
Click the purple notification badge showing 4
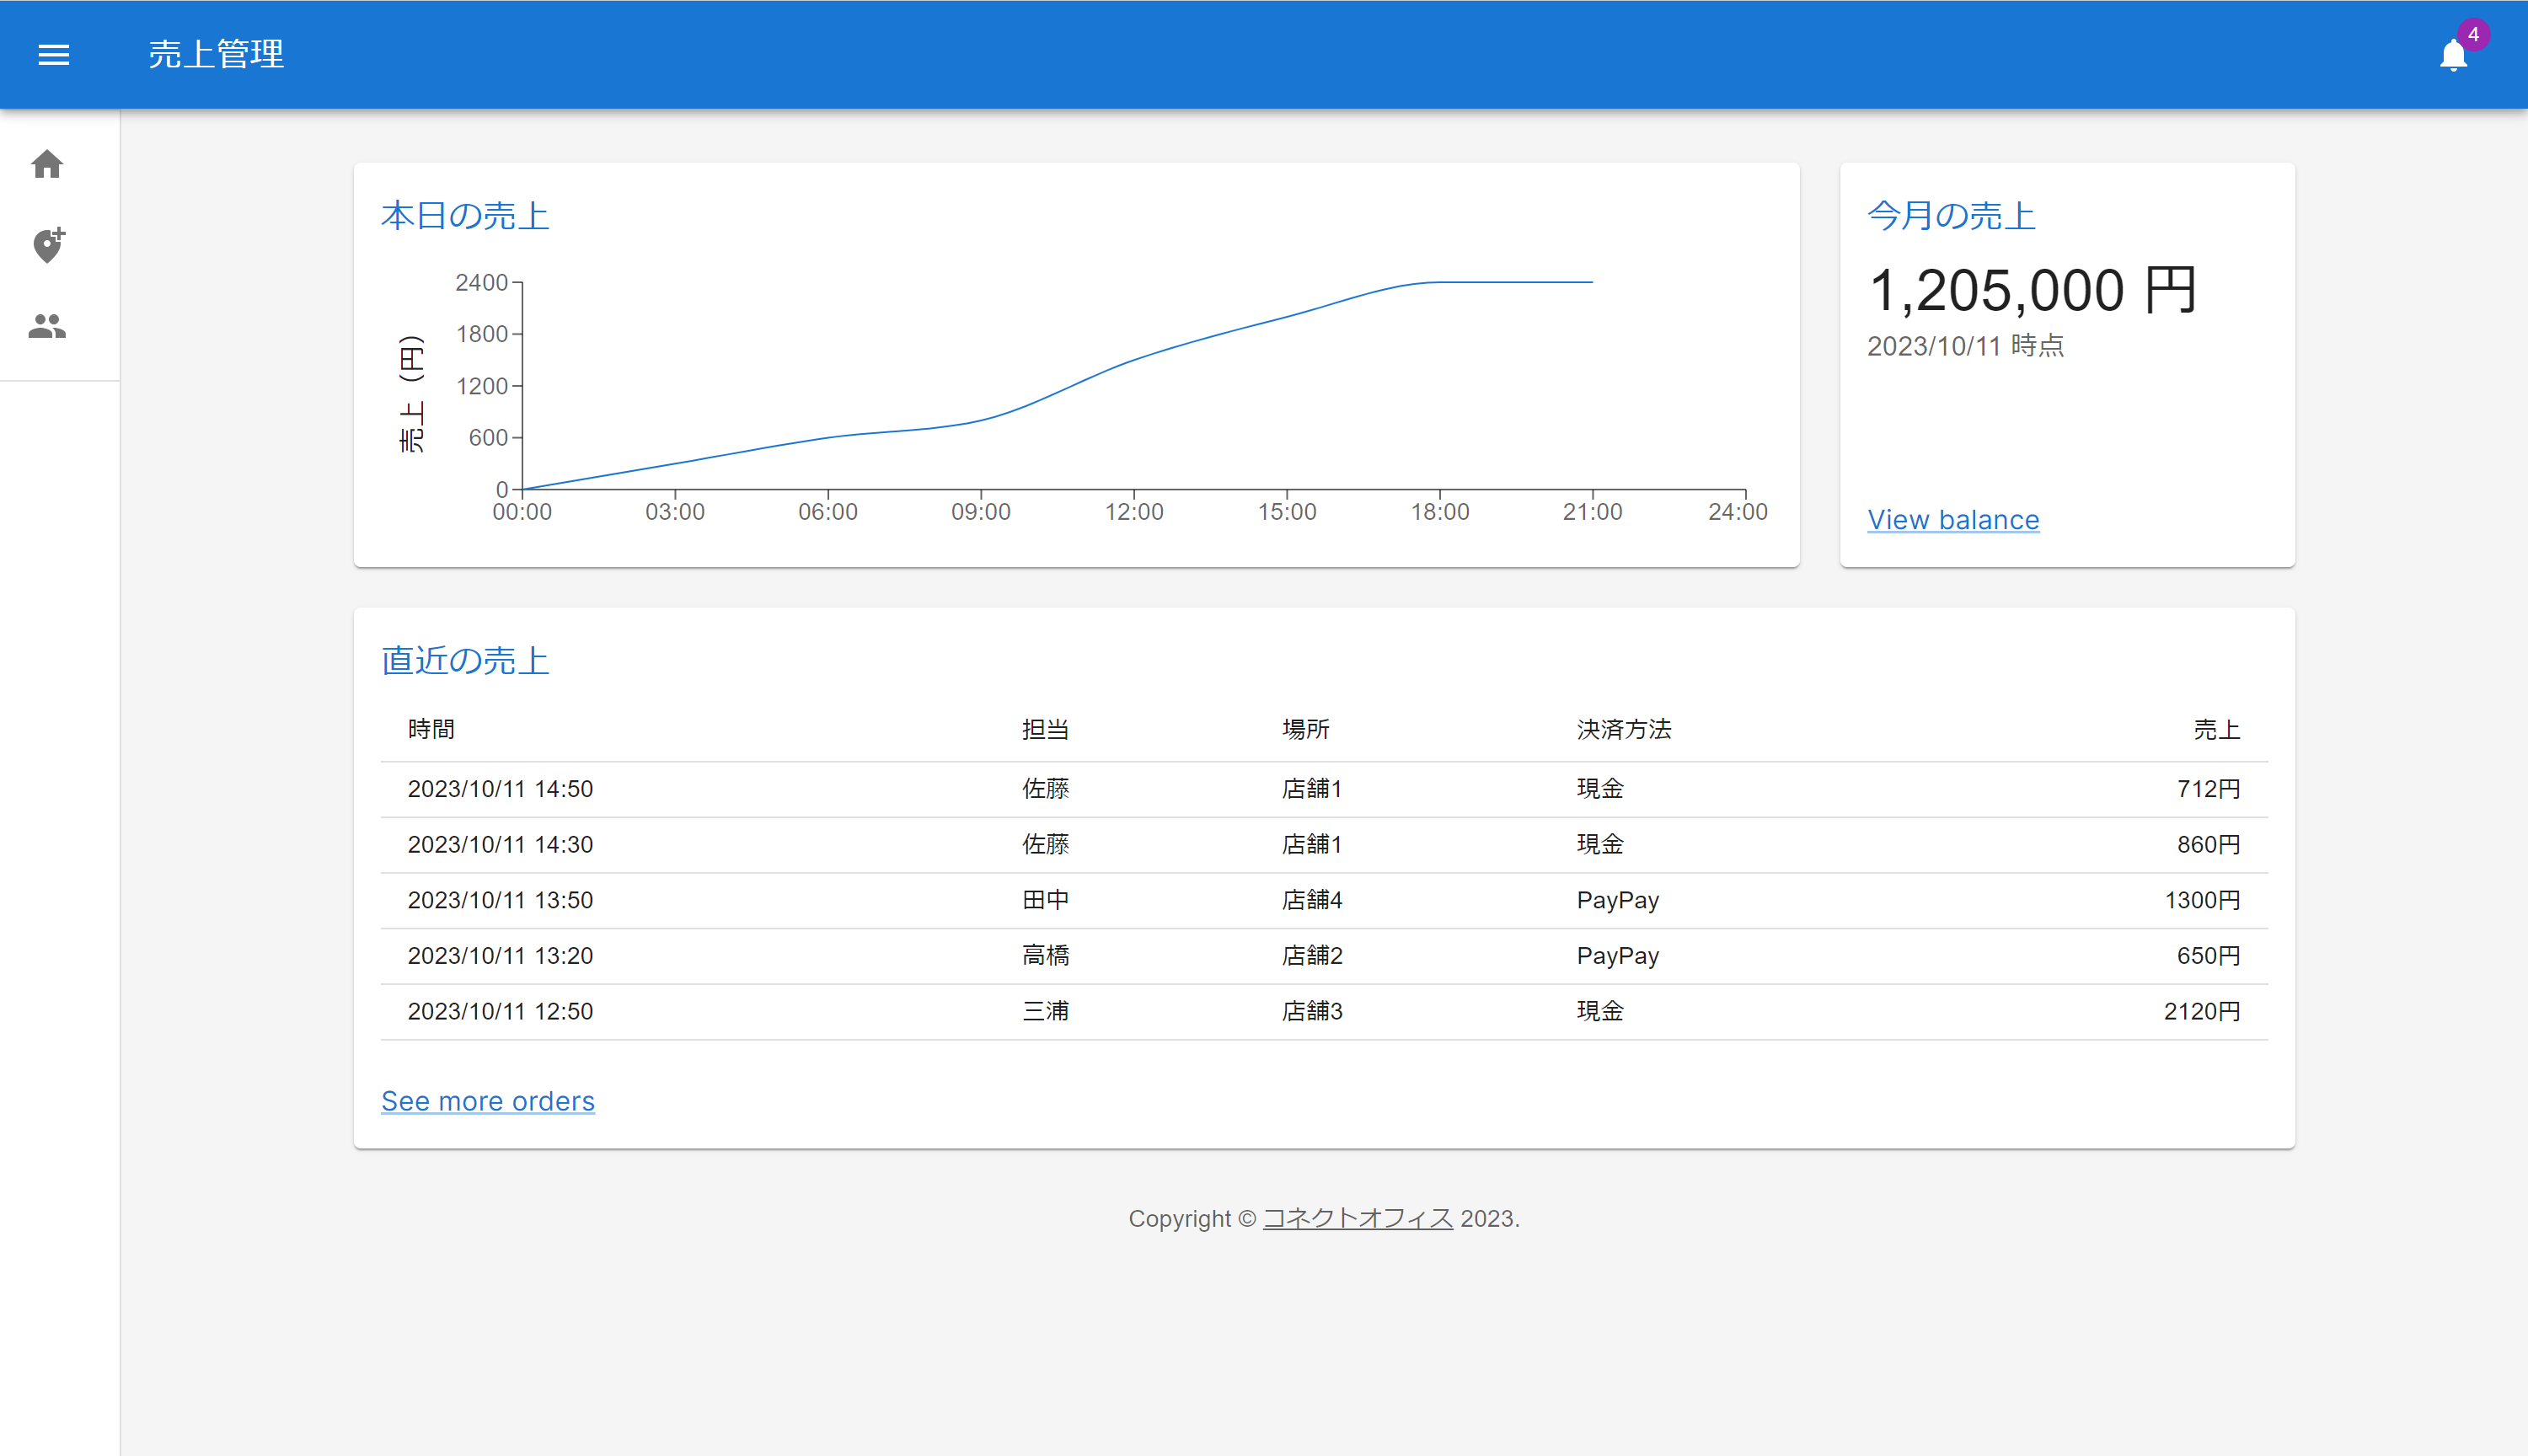pyautogui.click(x=2473, y=34)
